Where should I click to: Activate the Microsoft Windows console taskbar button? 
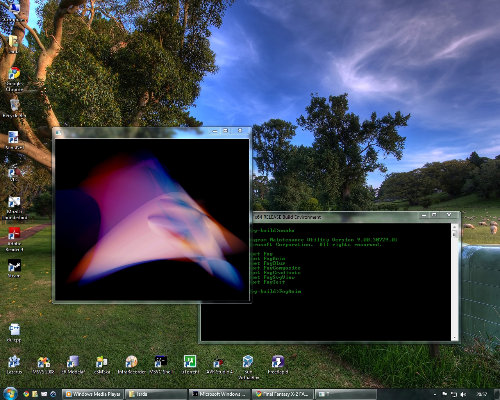pos(219,394)
